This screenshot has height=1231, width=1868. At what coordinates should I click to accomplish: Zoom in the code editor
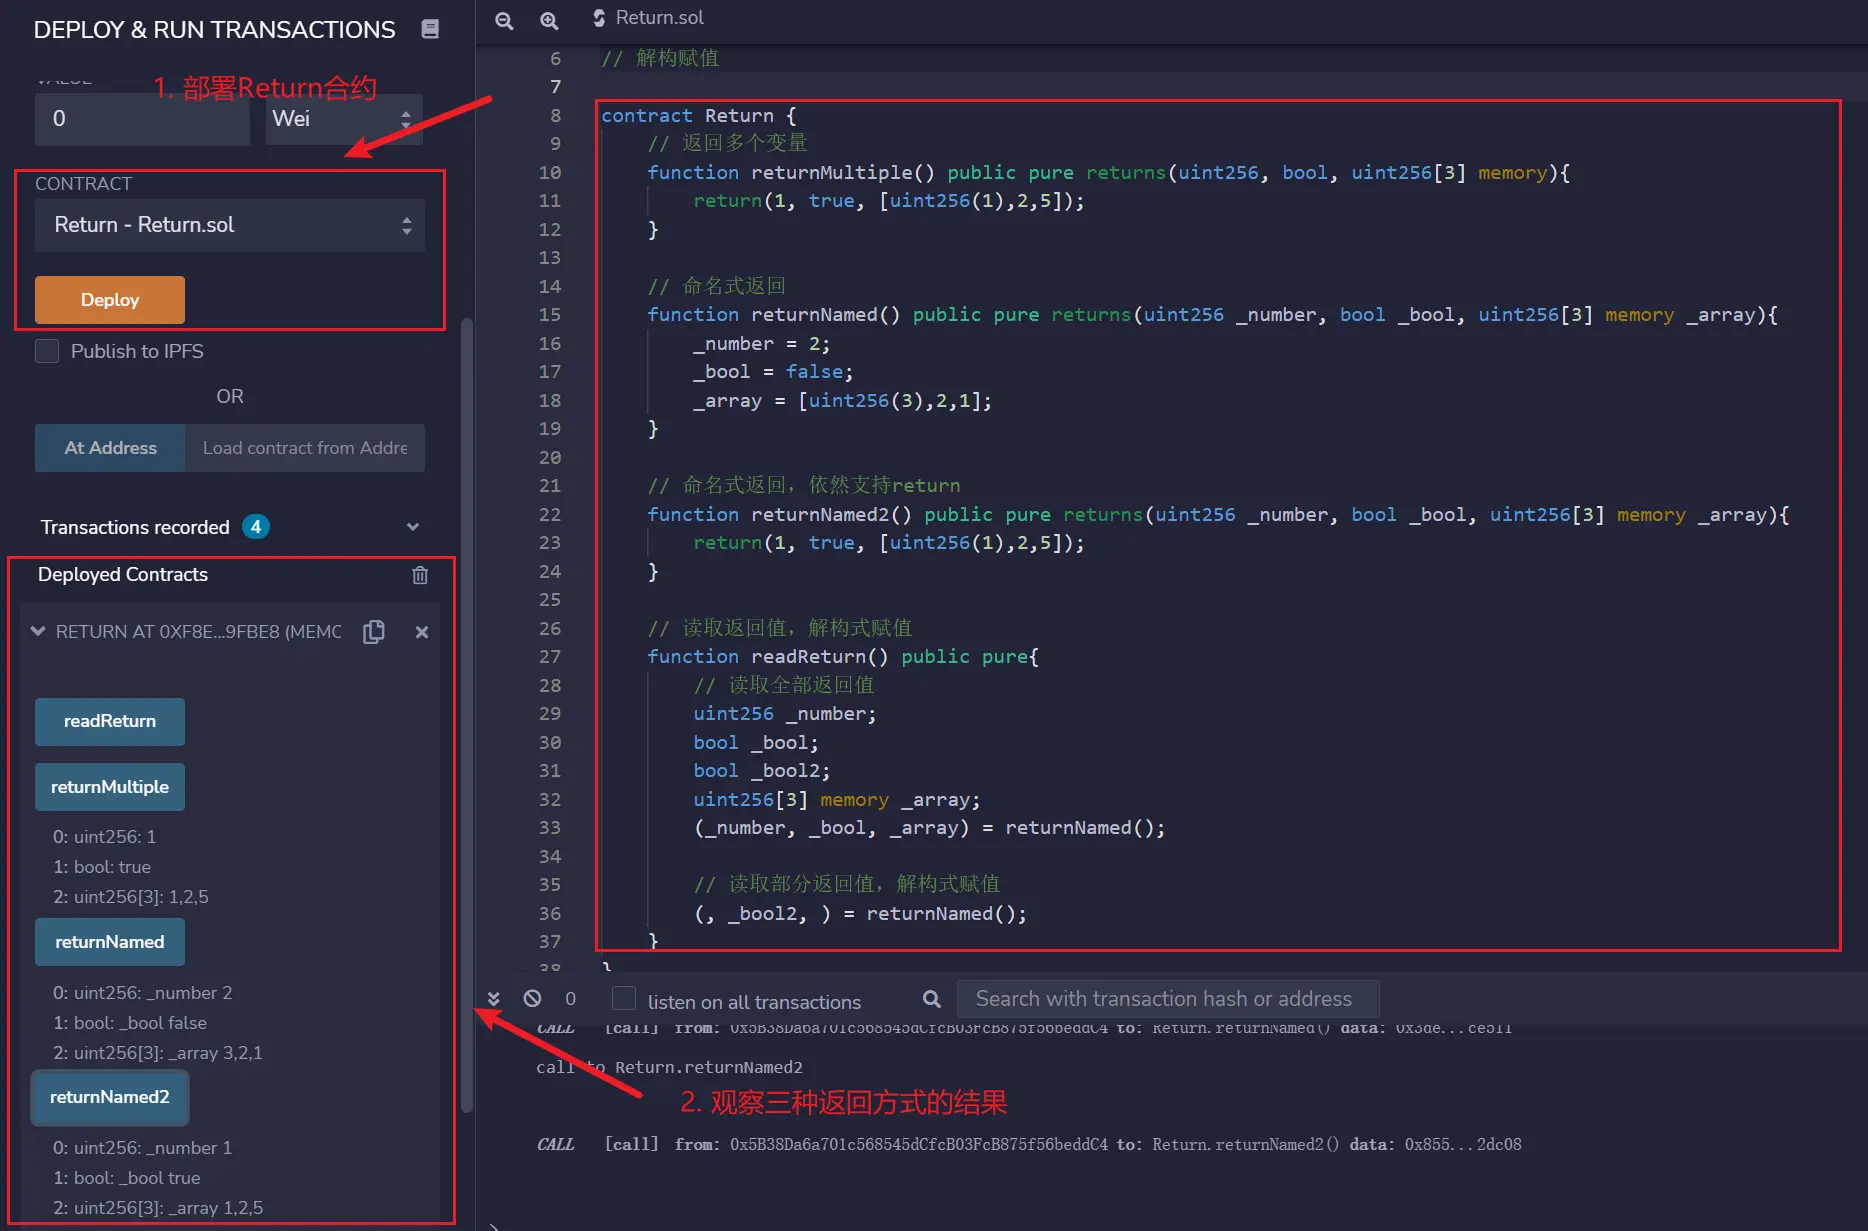pos(549,20)
